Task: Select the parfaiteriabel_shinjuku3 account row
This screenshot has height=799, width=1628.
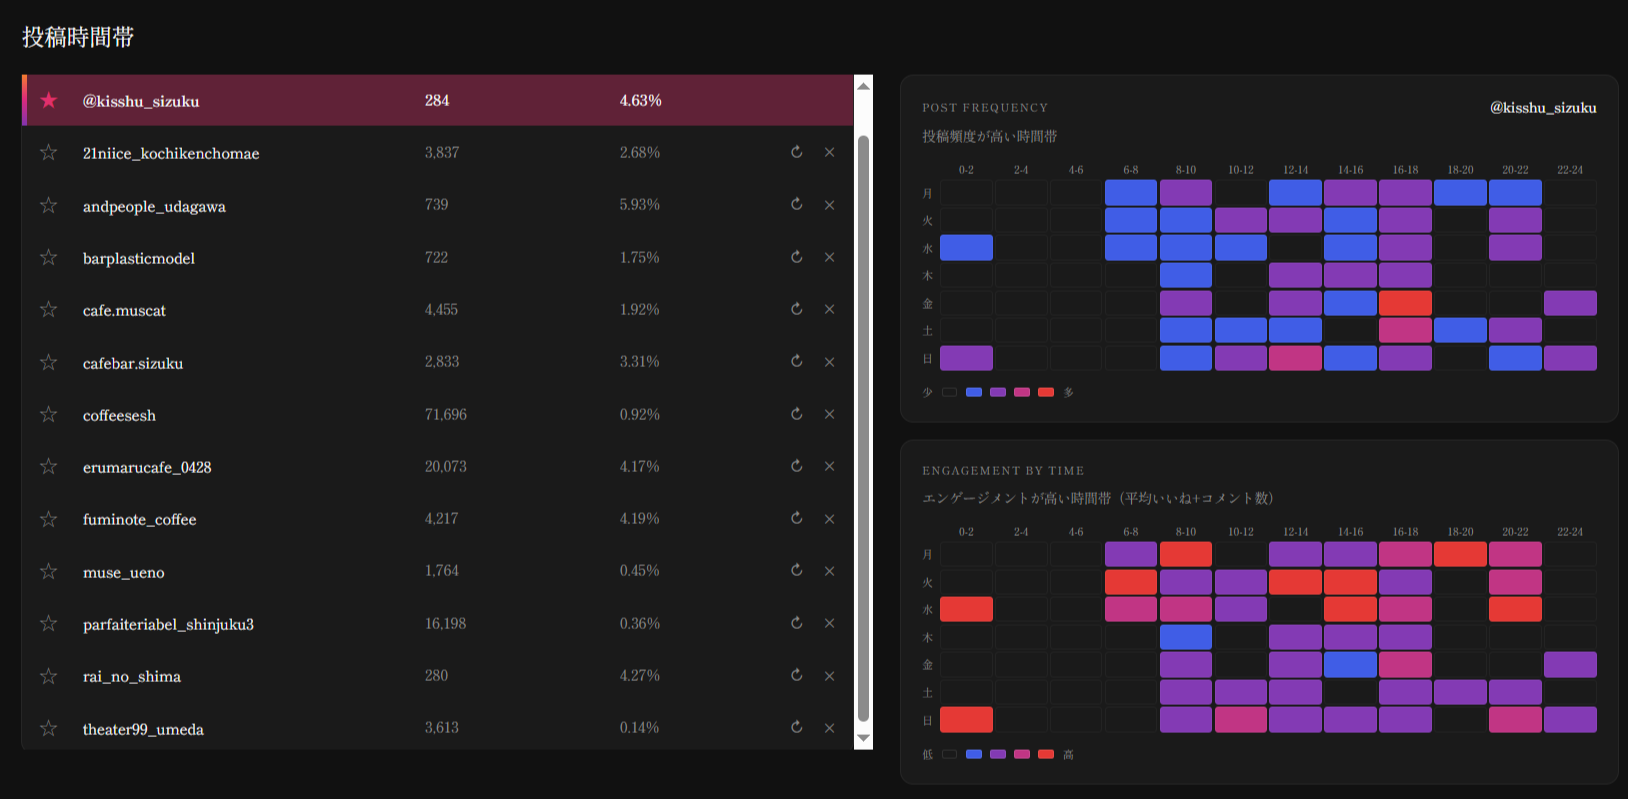Action: 168,624
